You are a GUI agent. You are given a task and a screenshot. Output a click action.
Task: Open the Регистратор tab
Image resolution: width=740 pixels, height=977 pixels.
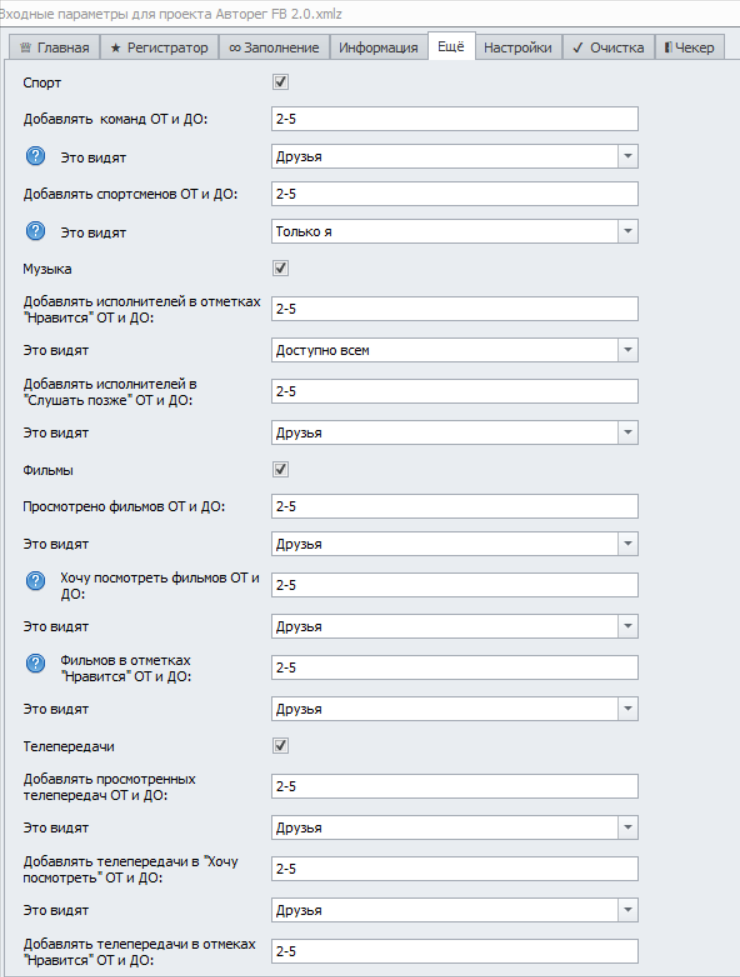[x=159, y=48]
